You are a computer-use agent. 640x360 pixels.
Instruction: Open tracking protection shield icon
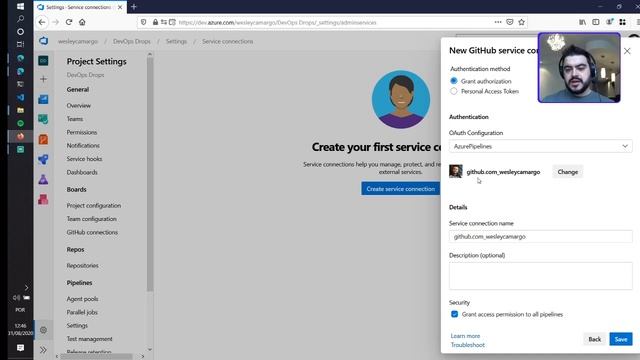(144, 22)
